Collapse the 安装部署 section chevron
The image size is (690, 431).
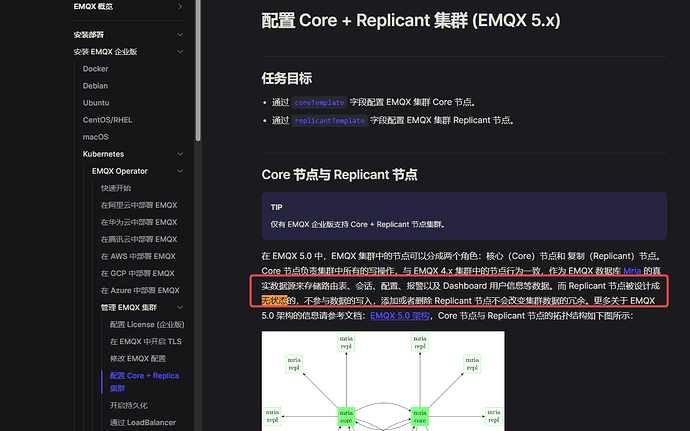tap(180, 34)
